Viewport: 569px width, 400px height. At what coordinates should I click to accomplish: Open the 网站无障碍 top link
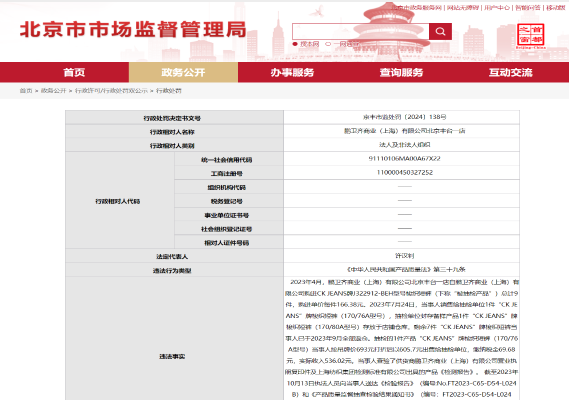coord(463,7)
